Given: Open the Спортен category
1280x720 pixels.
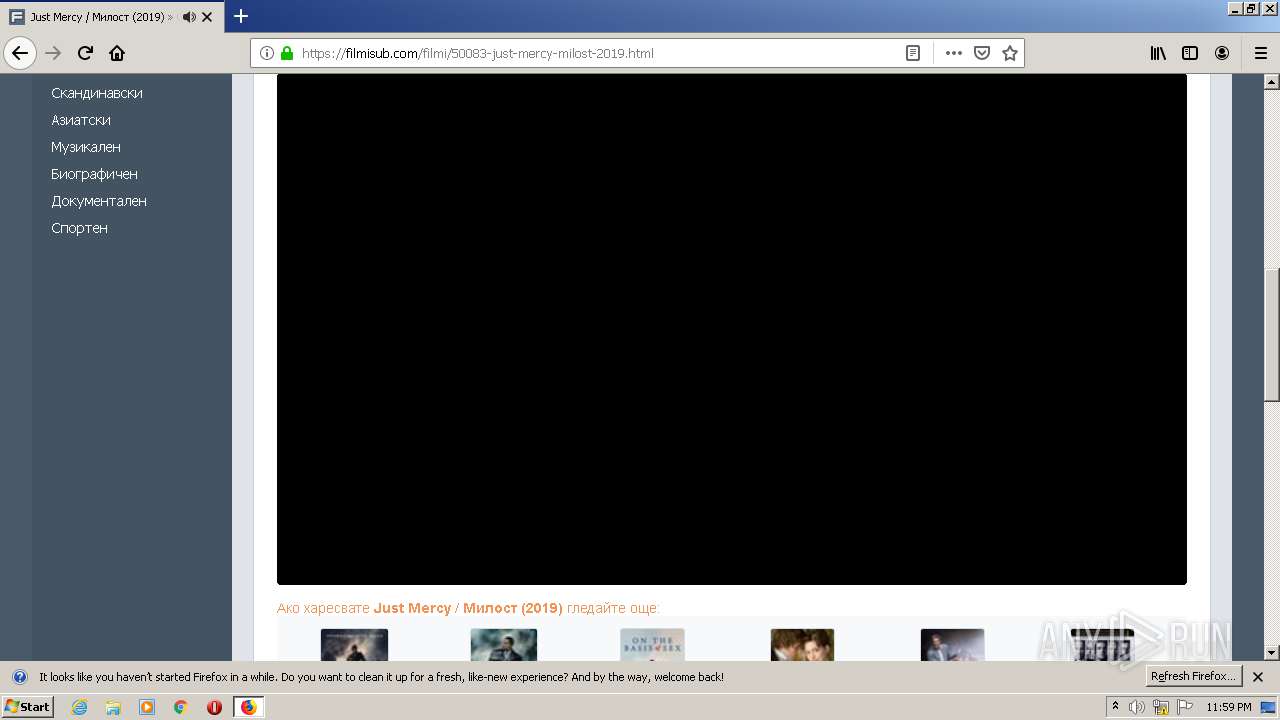Looking at the screenshot, I should (79, 228).
